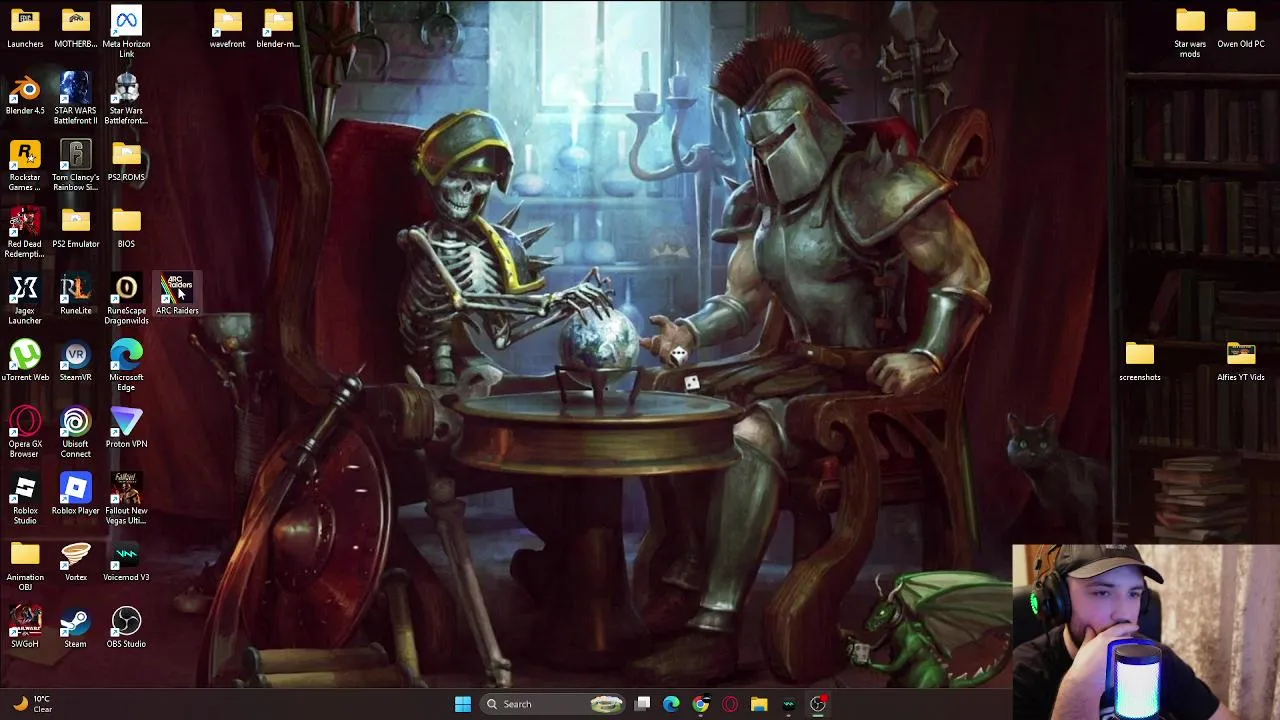Click the taskbar Search box
Image resolution: width=1280 pixels, height=720 pixels.
pos(553,704)
